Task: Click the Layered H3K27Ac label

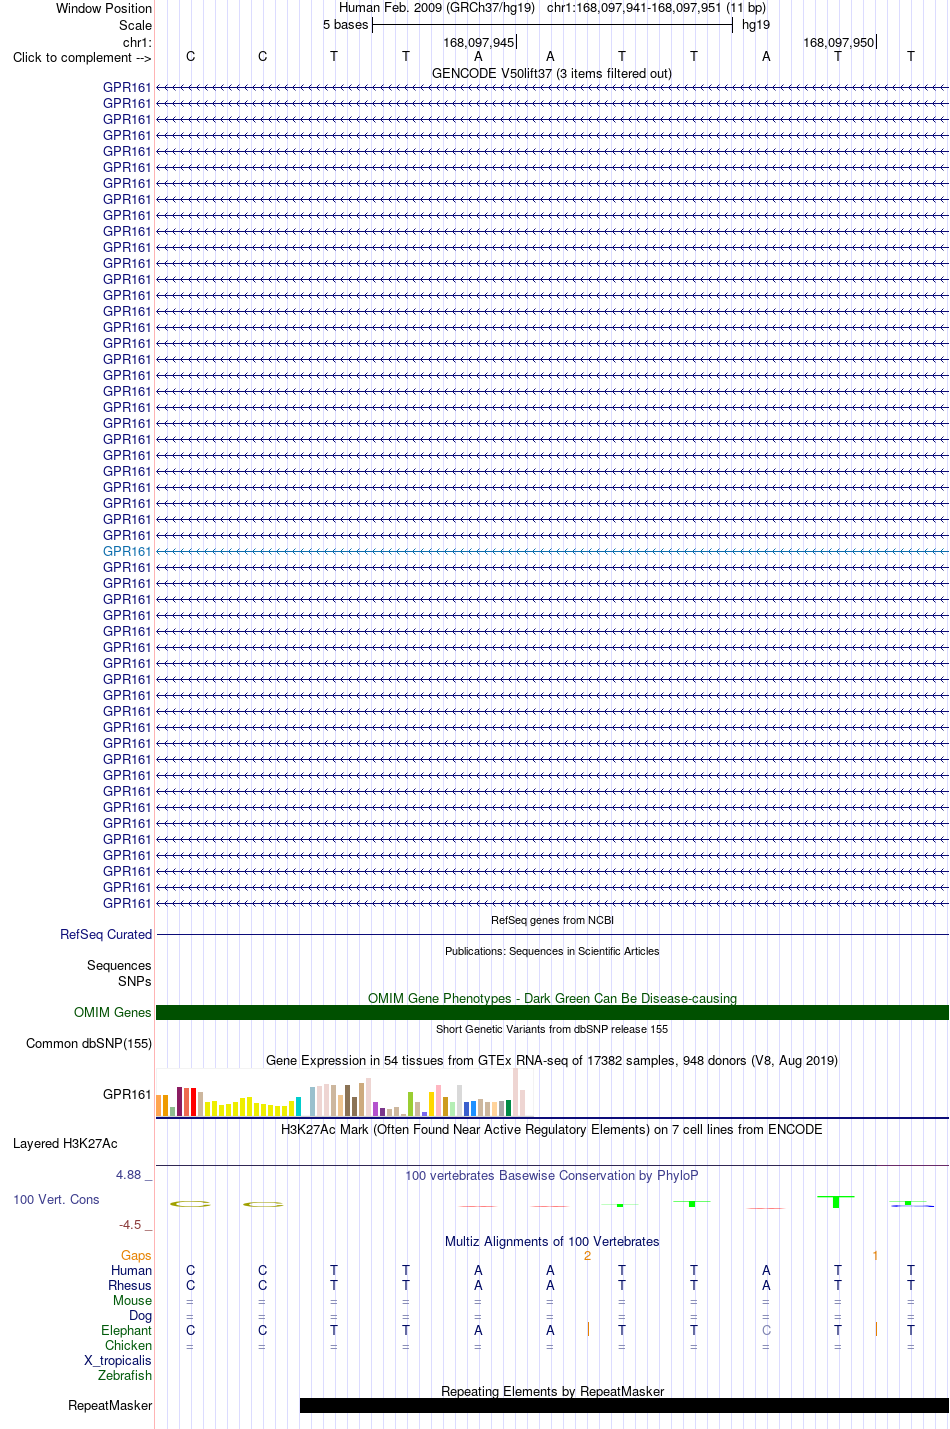Action: pos(65,1143)
